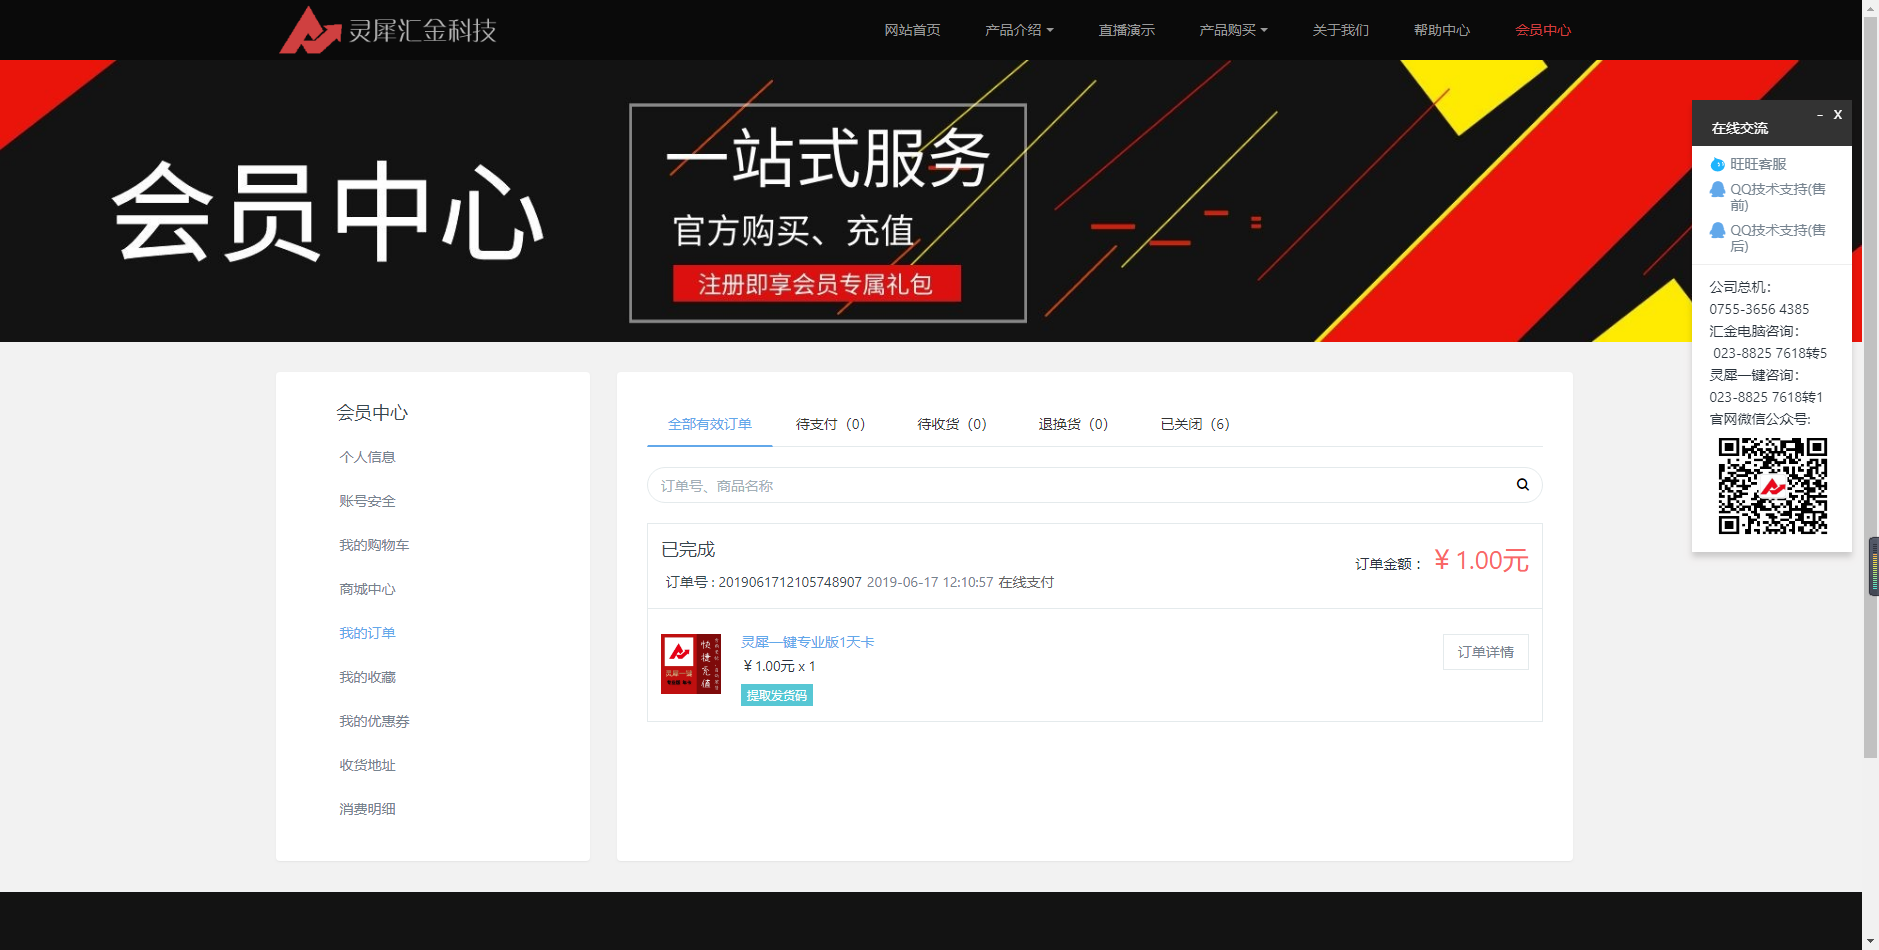Click the QQ技术支持(售后) penguin icon
The image size is (1879, 950).
click(1717, 230)
